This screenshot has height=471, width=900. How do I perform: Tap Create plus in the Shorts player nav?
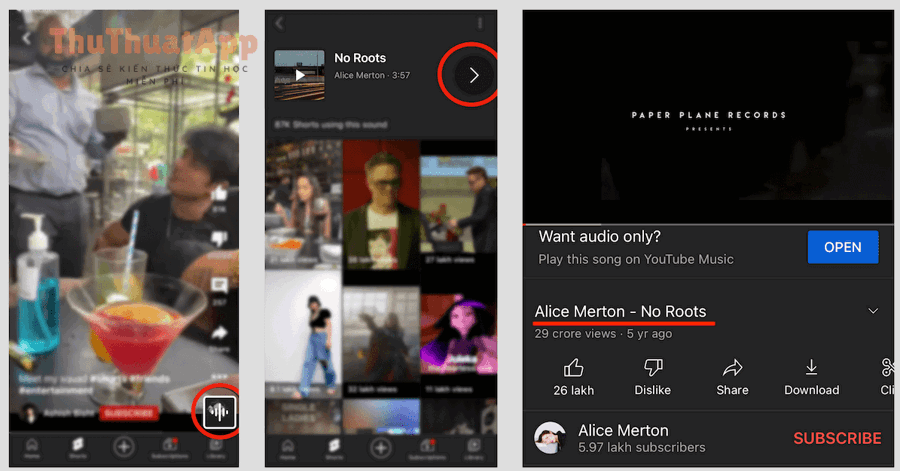click(123, 447)
